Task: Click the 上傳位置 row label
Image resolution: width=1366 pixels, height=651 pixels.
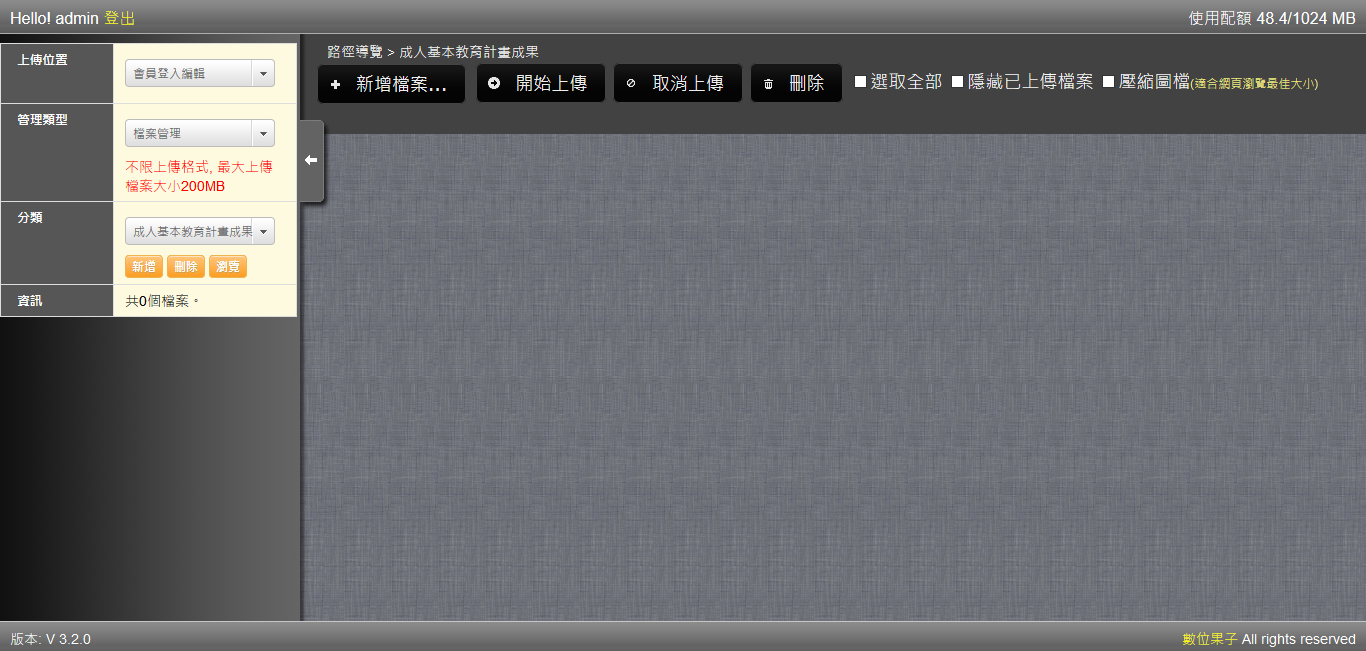Action: [43, 60]
